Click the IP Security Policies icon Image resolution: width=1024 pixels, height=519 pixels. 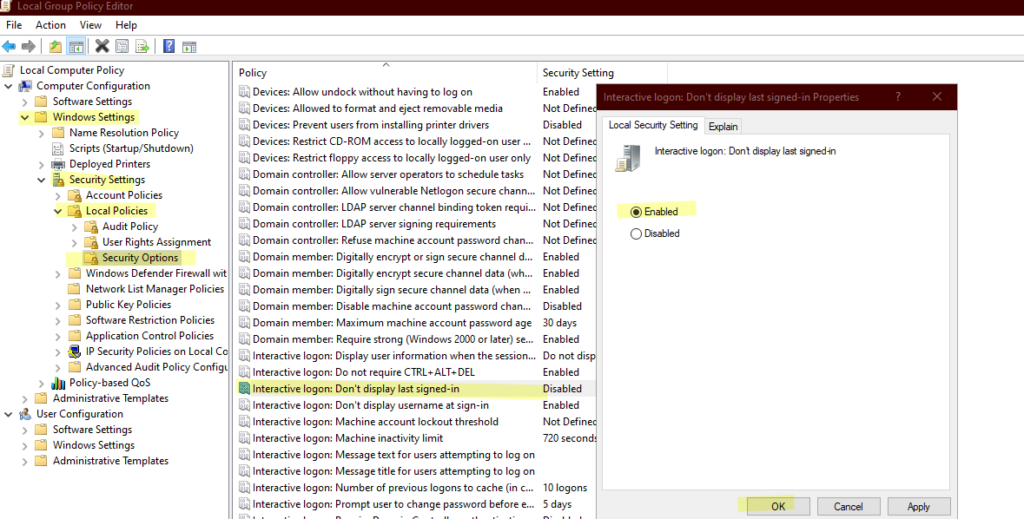click(75, 351)
